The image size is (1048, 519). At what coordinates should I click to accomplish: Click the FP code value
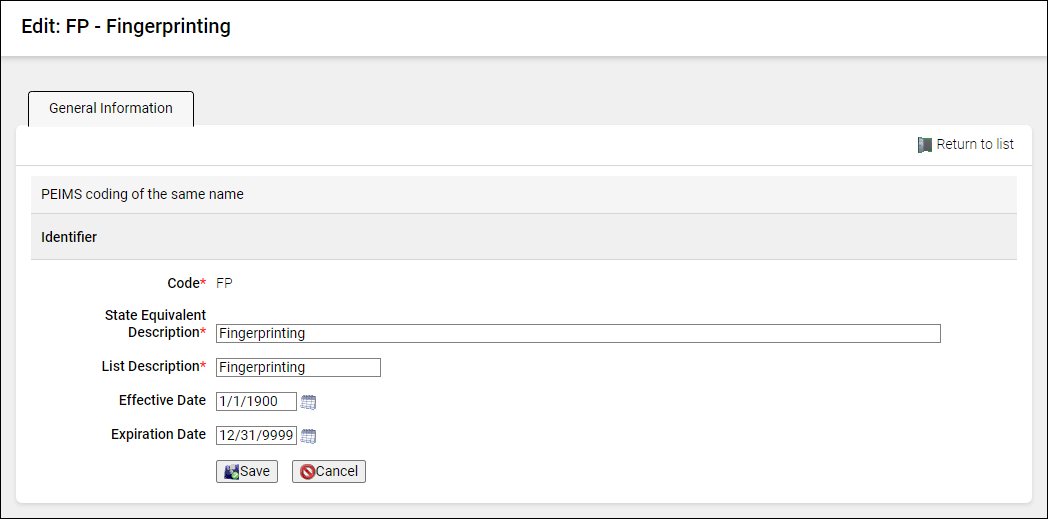click(225, 284)
